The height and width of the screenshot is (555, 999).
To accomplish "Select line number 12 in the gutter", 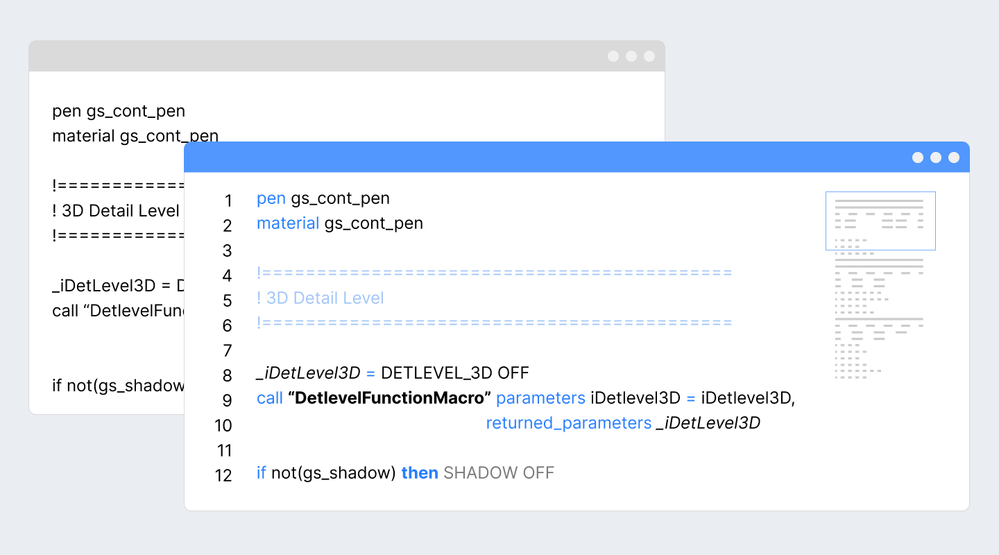I will (x=224, y=475).
